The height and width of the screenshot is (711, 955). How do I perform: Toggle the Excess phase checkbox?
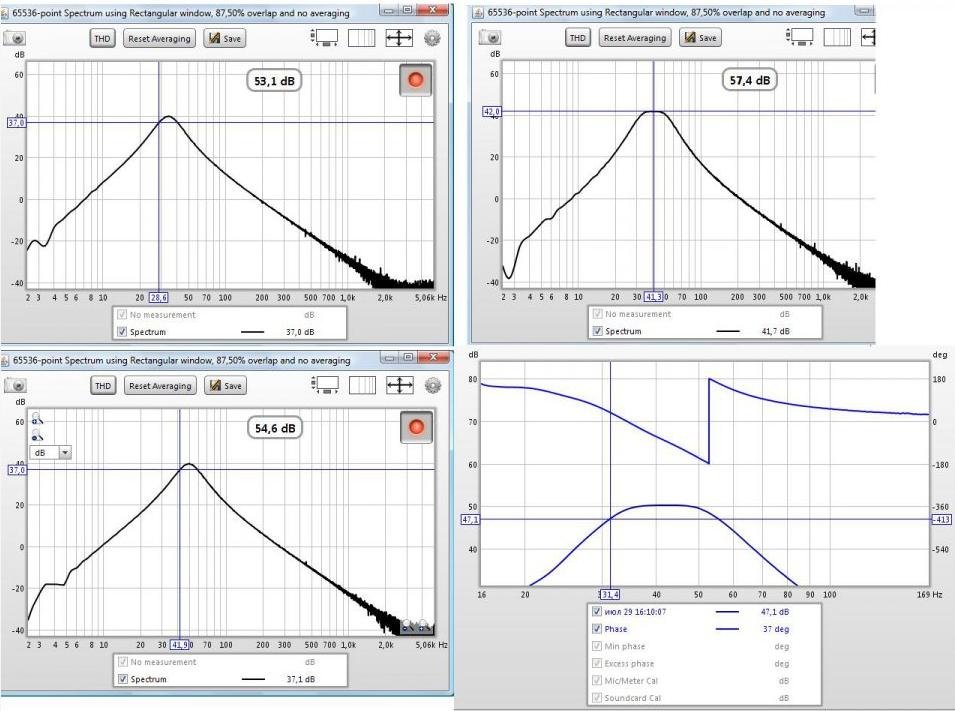597,663
